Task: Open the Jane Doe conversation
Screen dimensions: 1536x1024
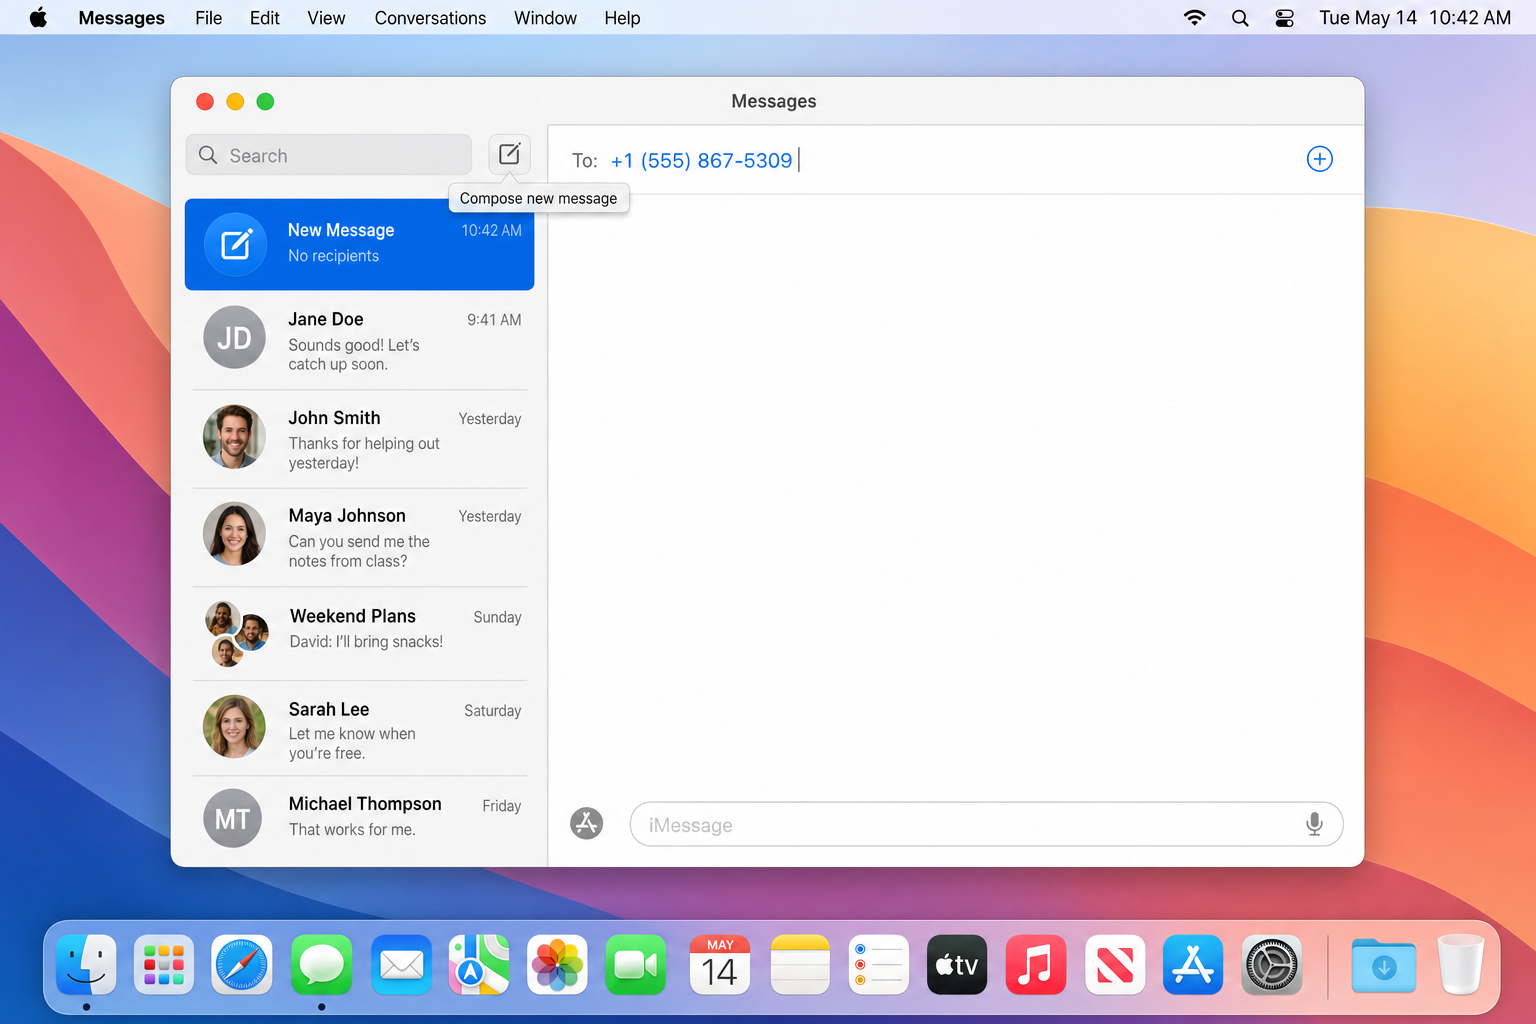Action: point(359,340)
